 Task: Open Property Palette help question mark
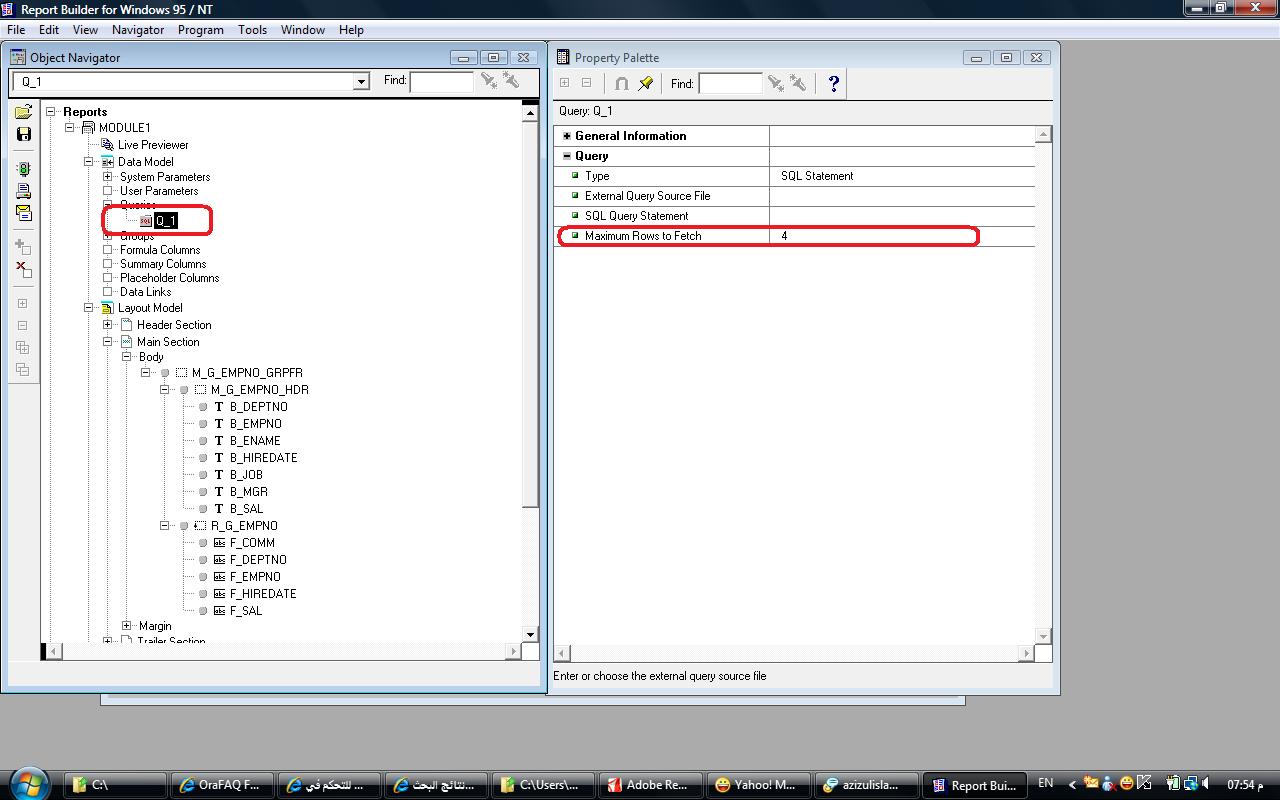[x=833, y=84]
